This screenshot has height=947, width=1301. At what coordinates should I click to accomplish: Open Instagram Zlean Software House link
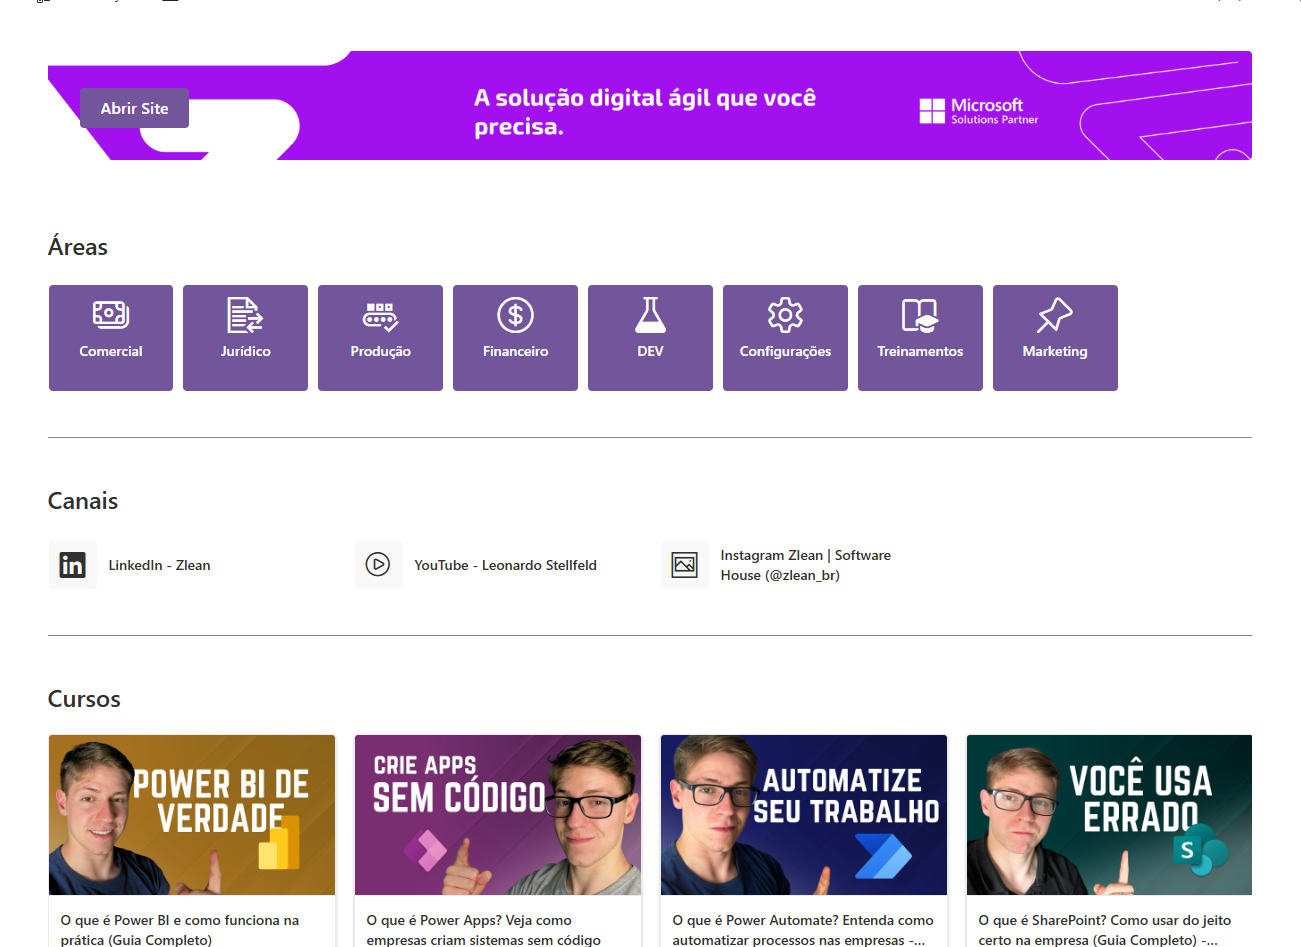[805, 565]
